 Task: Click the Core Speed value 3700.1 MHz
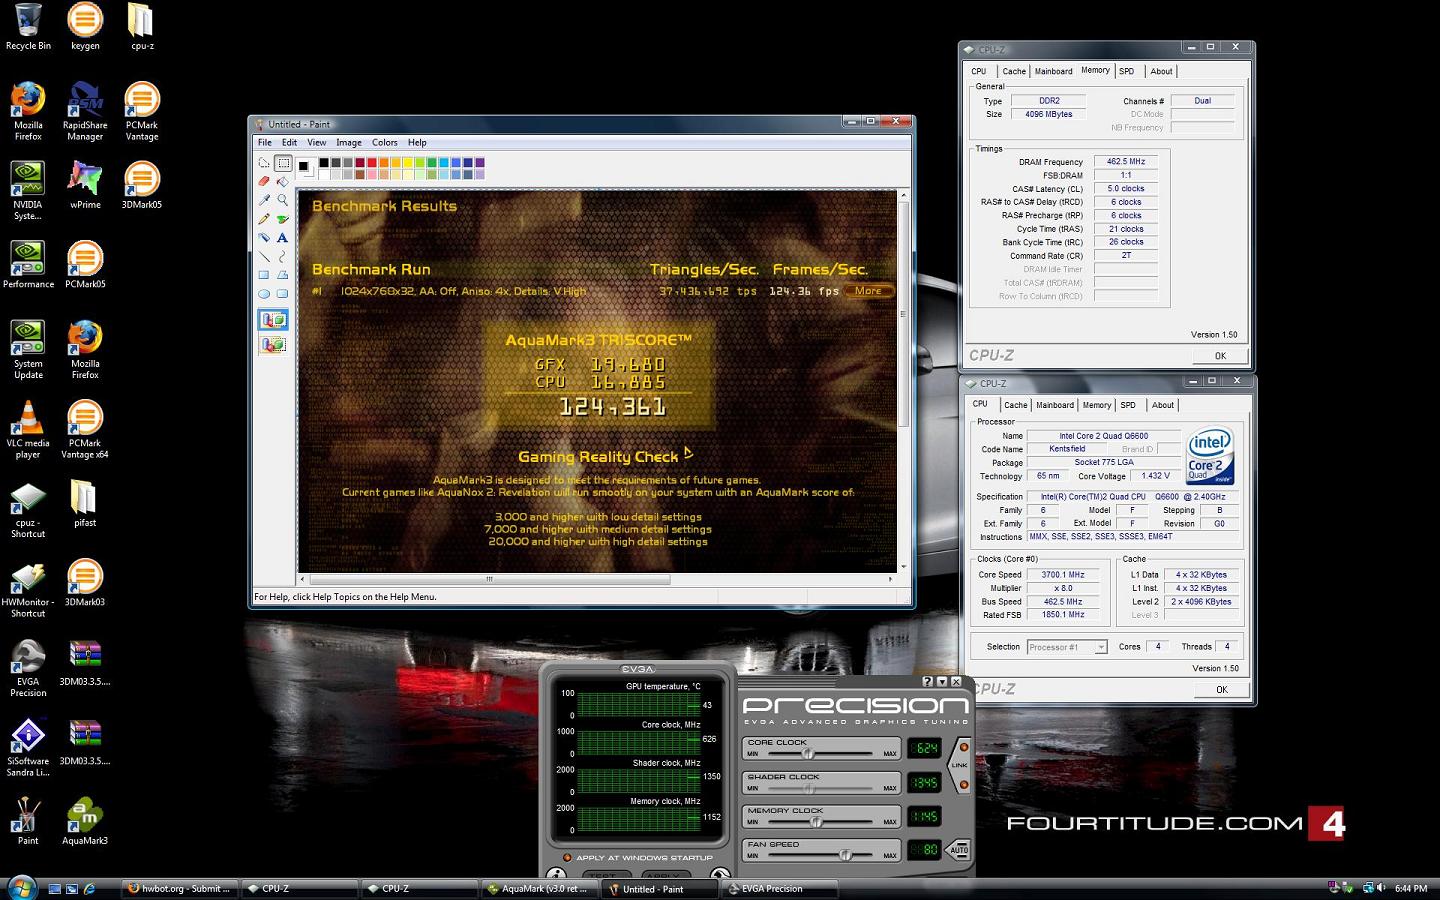pyautogui.click(x=1062, y=575)
